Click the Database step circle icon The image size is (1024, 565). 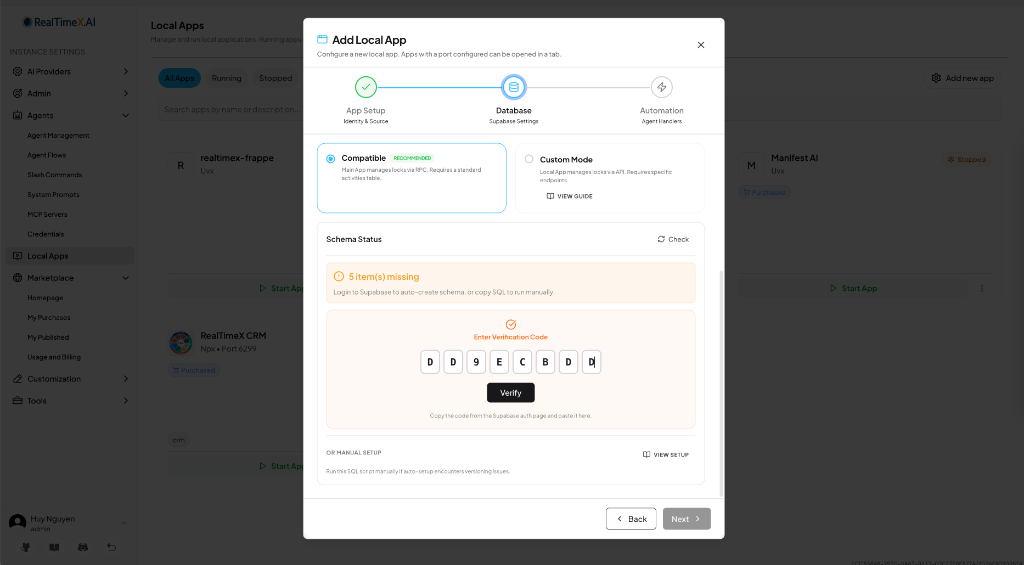pyautogui.click(x=513, y=87)
